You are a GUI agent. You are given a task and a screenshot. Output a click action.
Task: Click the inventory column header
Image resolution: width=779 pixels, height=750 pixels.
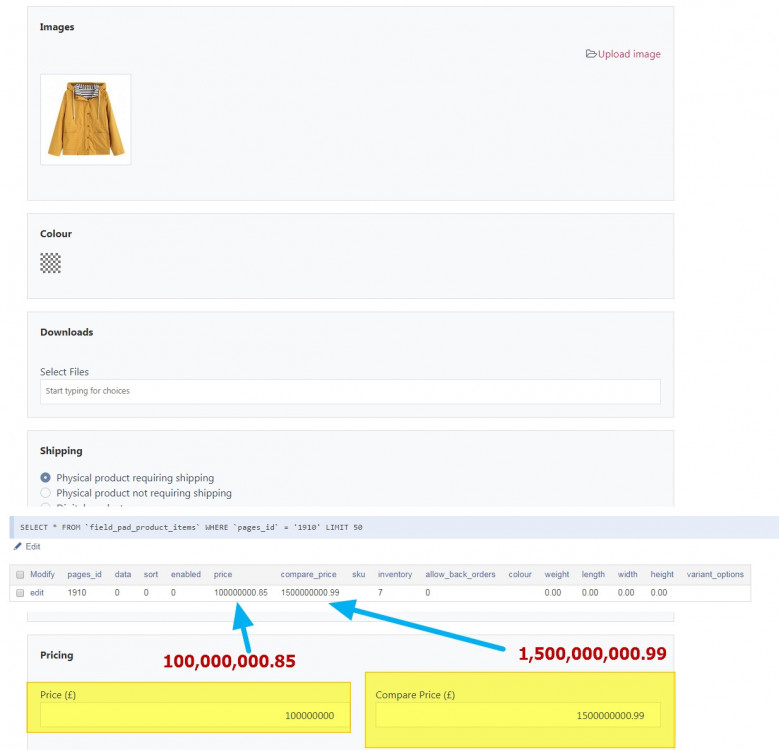[395, 574]
